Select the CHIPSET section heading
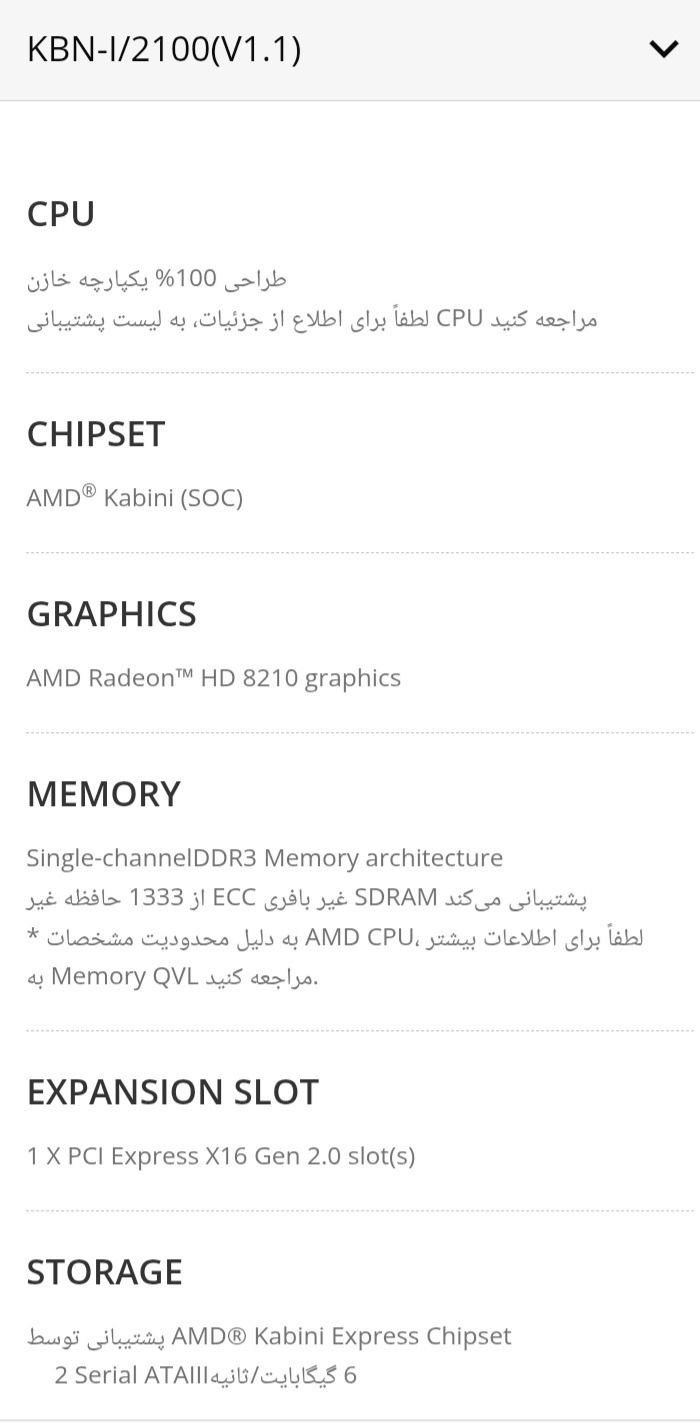Viewport: 700px width, 1424px height. tap(96, 434)
